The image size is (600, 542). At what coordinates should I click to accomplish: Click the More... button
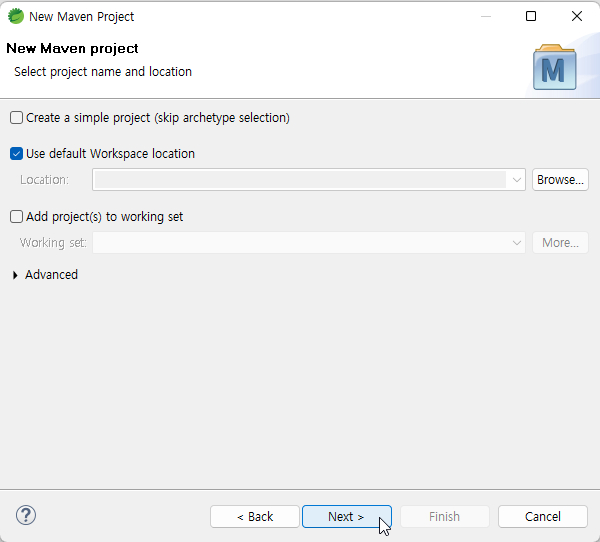click(560, 243)
